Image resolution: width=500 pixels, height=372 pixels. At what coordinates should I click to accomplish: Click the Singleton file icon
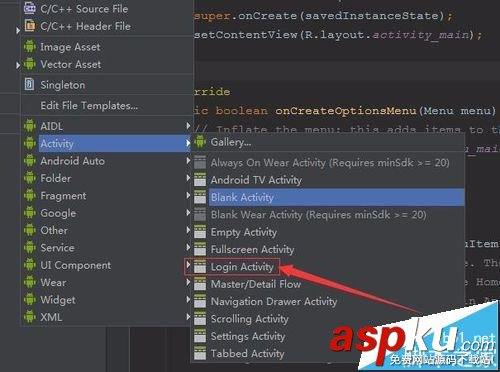(30, 85)
